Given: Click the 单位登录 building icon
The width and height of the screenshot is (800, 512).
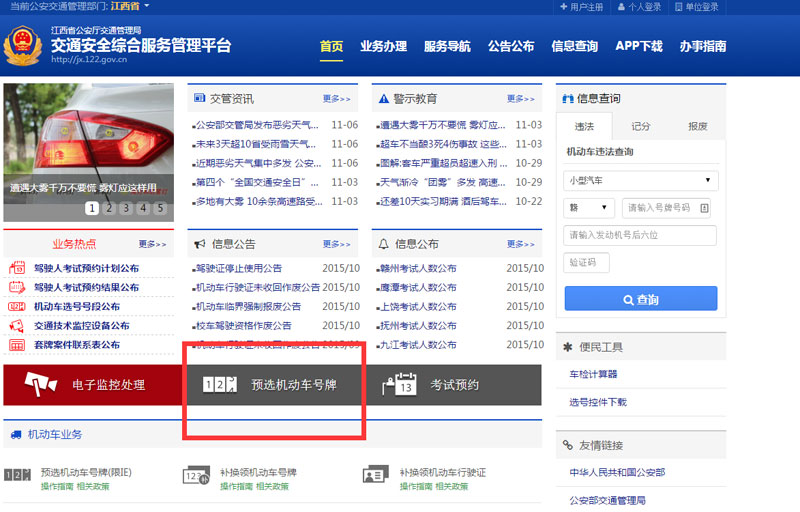Looking at the screenshot, I should [679, 7].
